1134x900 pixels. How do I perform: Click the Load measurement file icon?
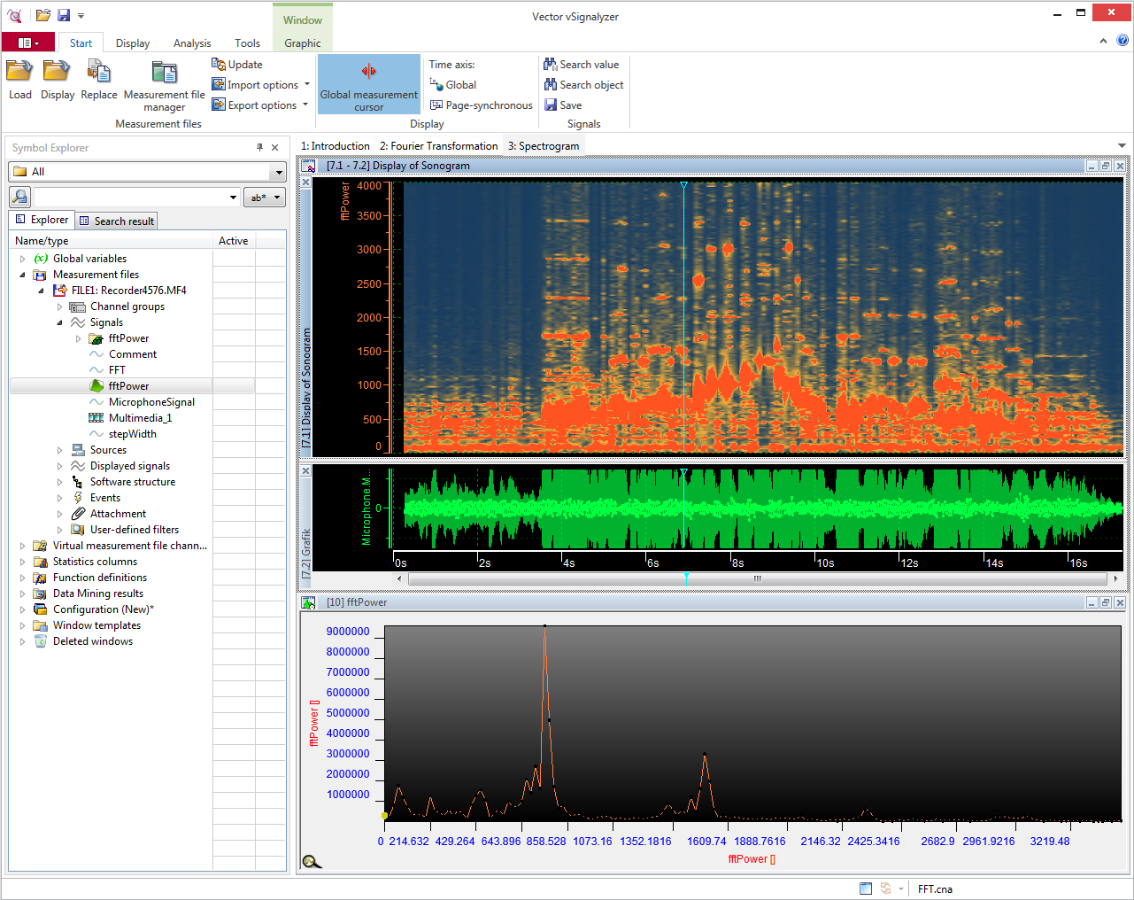(x=20, y=72)
